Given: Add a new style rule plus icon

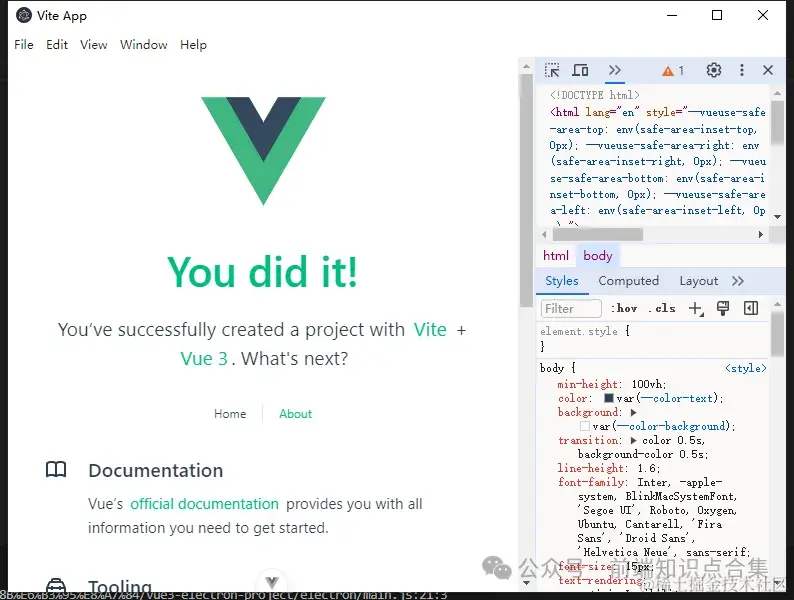Looking at the screenshot, I should [696, 308].
